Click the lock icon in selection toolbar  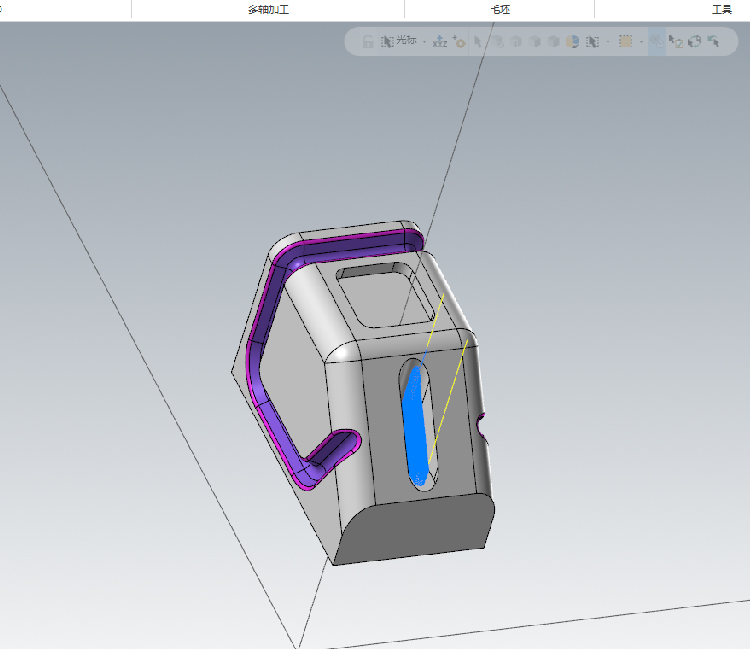pos(368,42)
